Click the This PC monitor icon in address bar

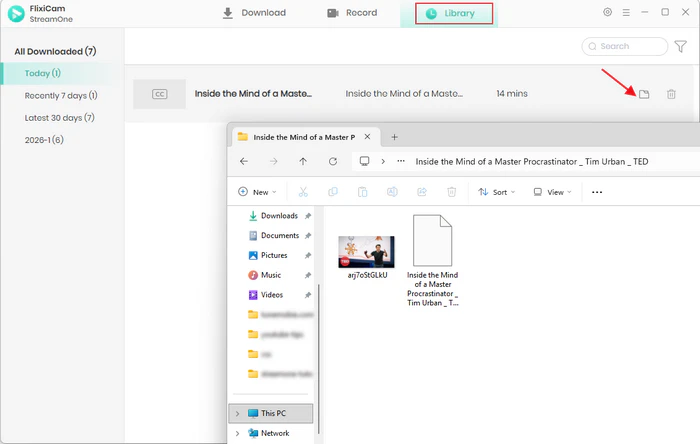364,161
